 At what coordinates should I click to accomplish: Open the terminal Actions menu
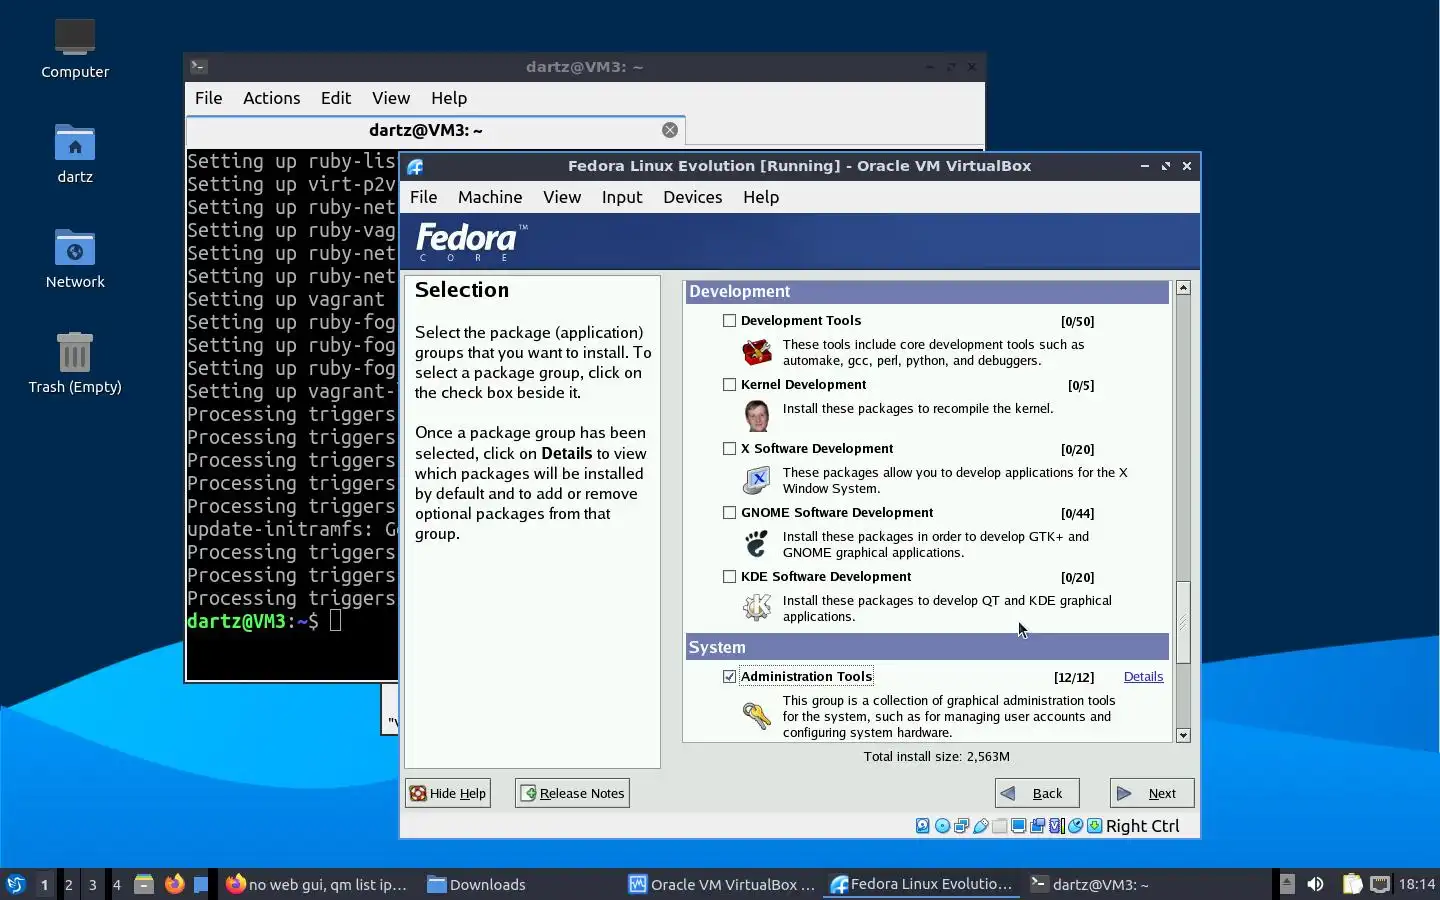click(271, 98)
